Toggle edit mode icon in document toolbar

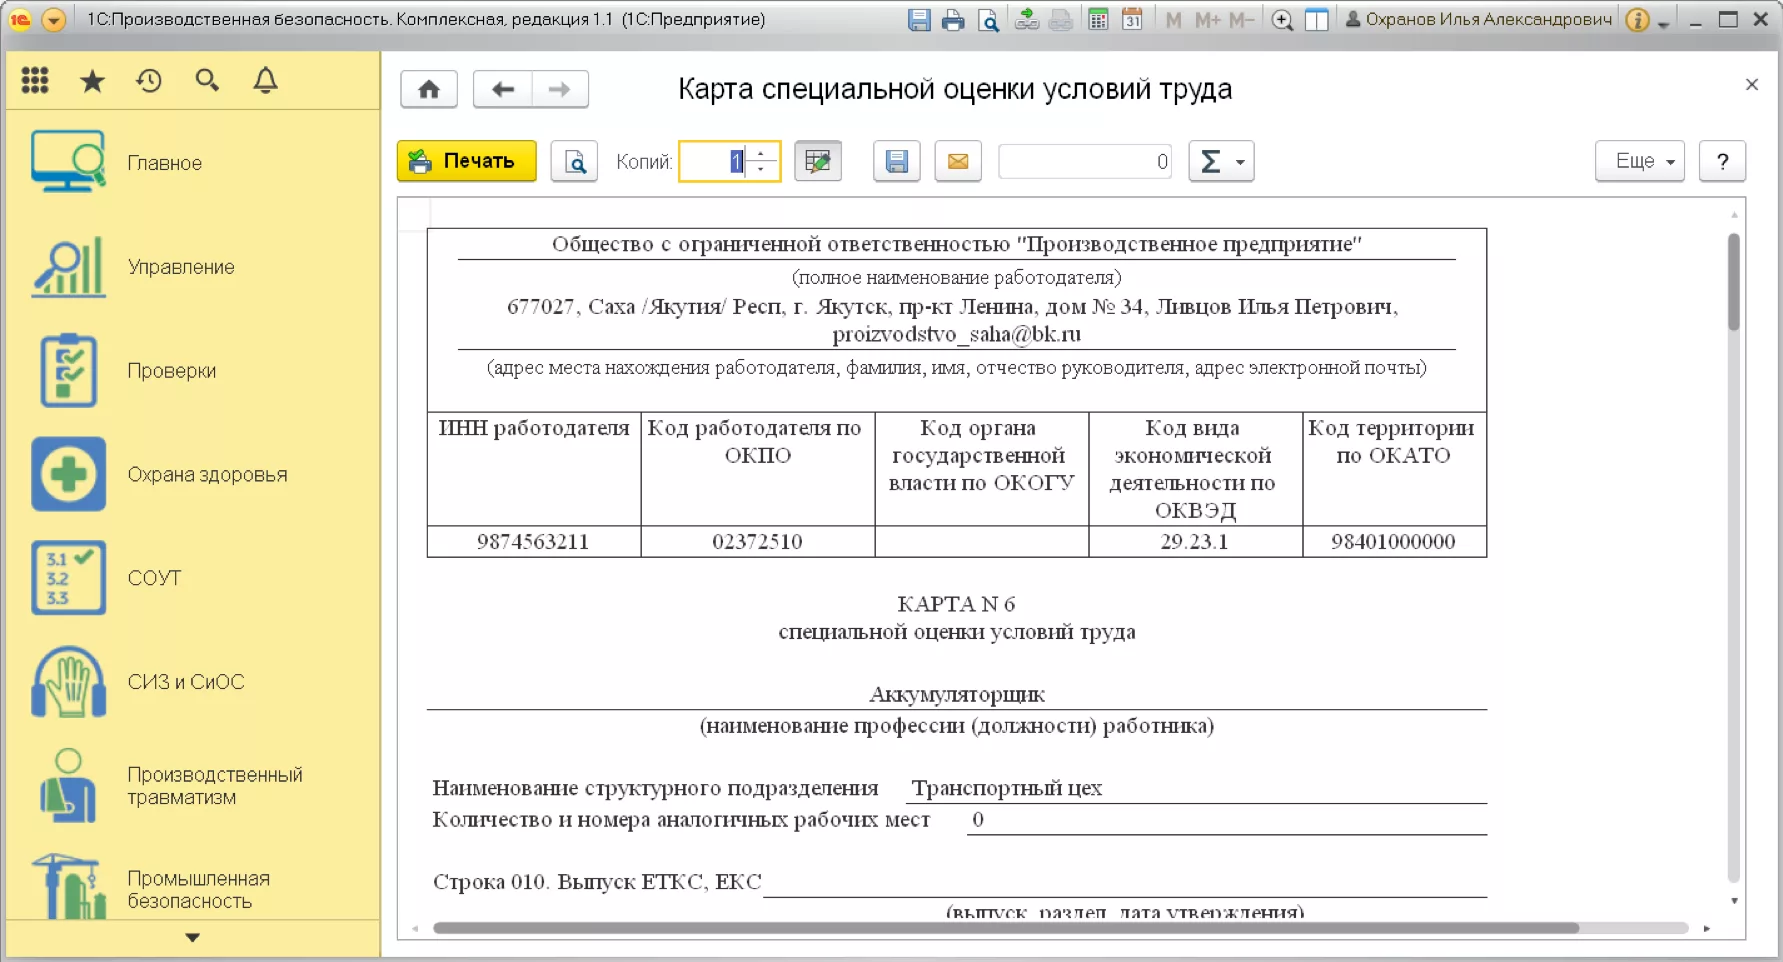pyautogui.click(x=818, y=161)
